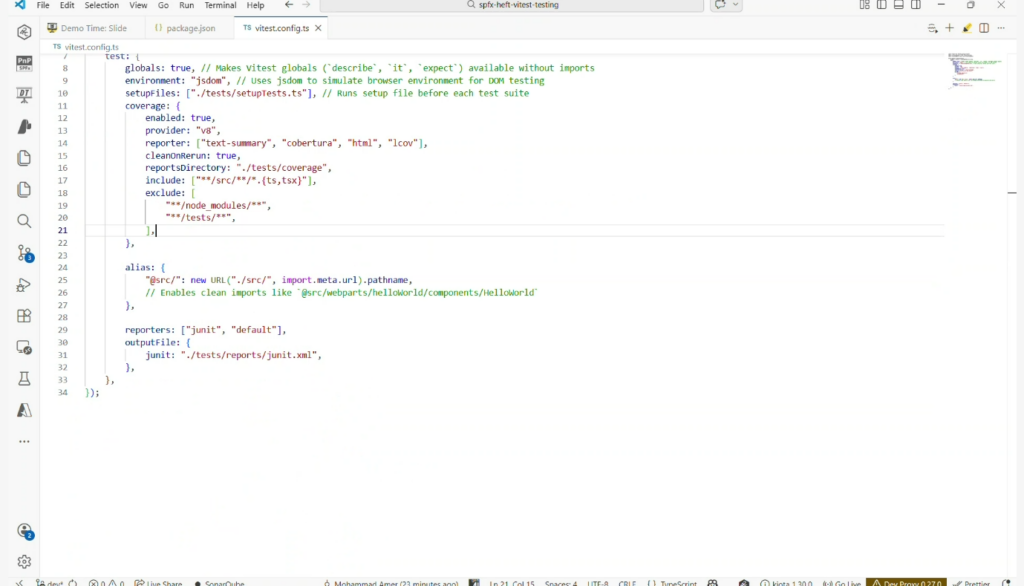Toggle the secondary side bar layout button
The width and height of the screenshot is (1024, 586).
(x=916, y=5)
